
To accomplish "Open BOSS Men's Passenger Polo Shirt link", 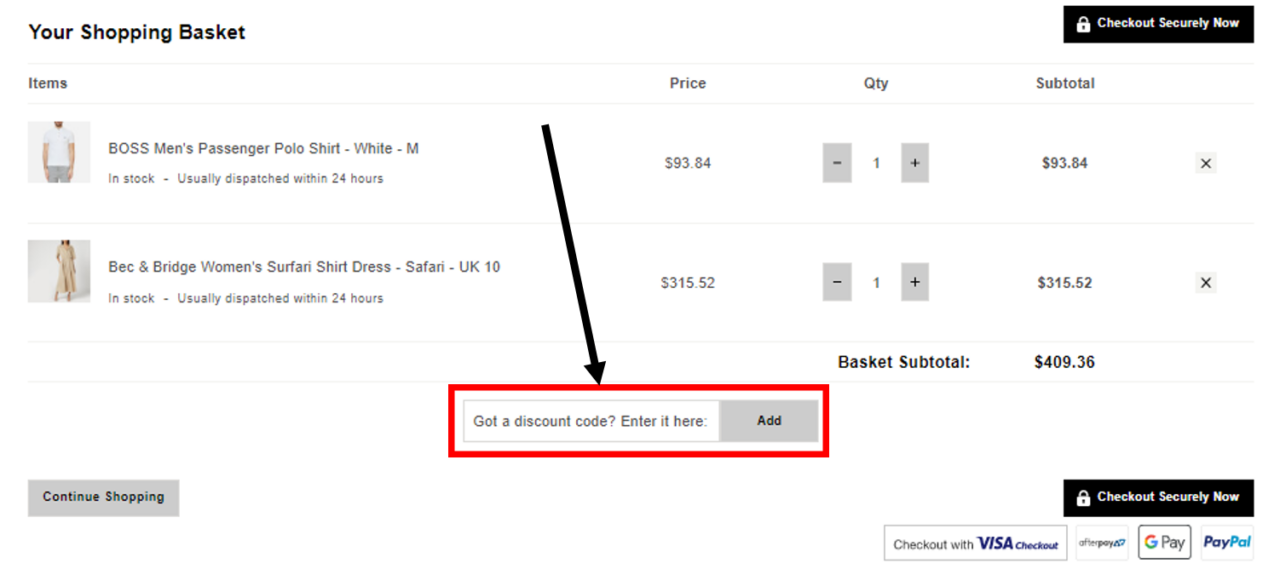I will click(263, 148).
